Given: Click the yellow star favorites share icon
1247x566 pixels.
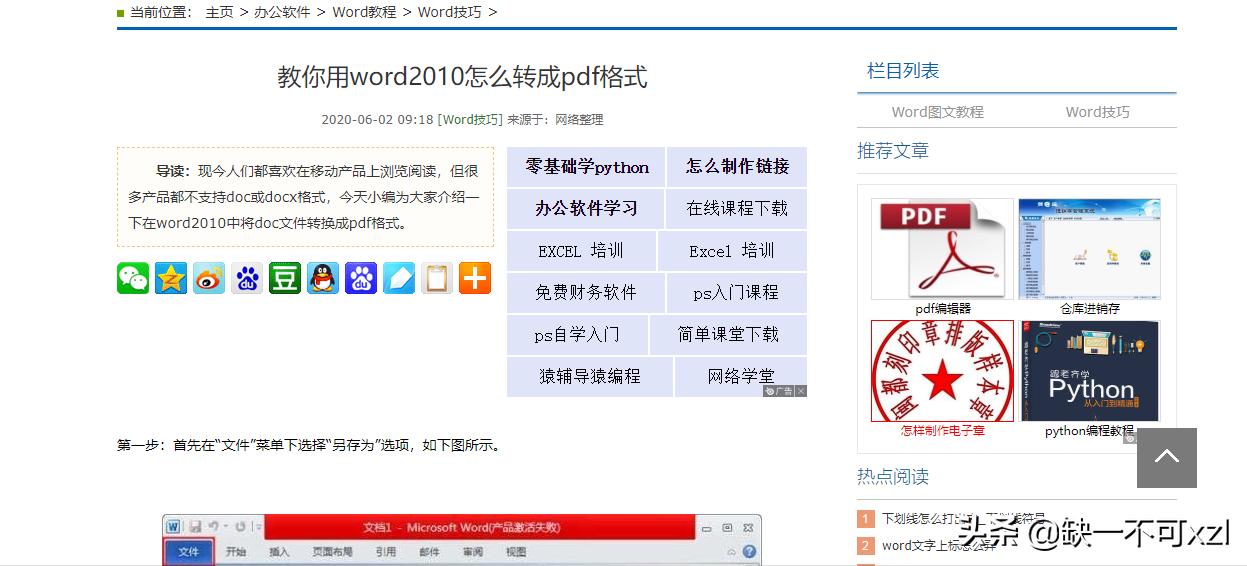Looking at the screenshot, I should point(171,277).
